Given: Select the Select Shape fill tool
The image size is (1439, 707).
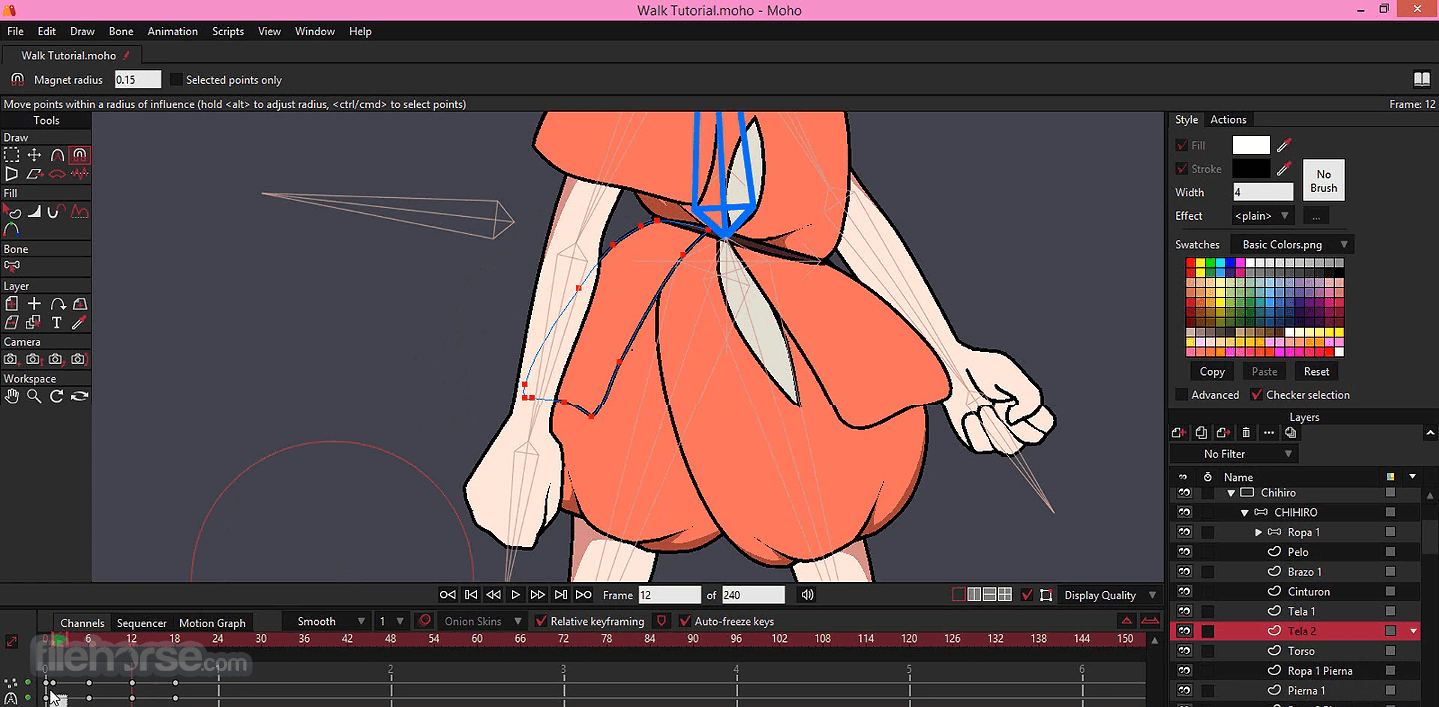Looking at the screenshot, I should coord(11,212).
